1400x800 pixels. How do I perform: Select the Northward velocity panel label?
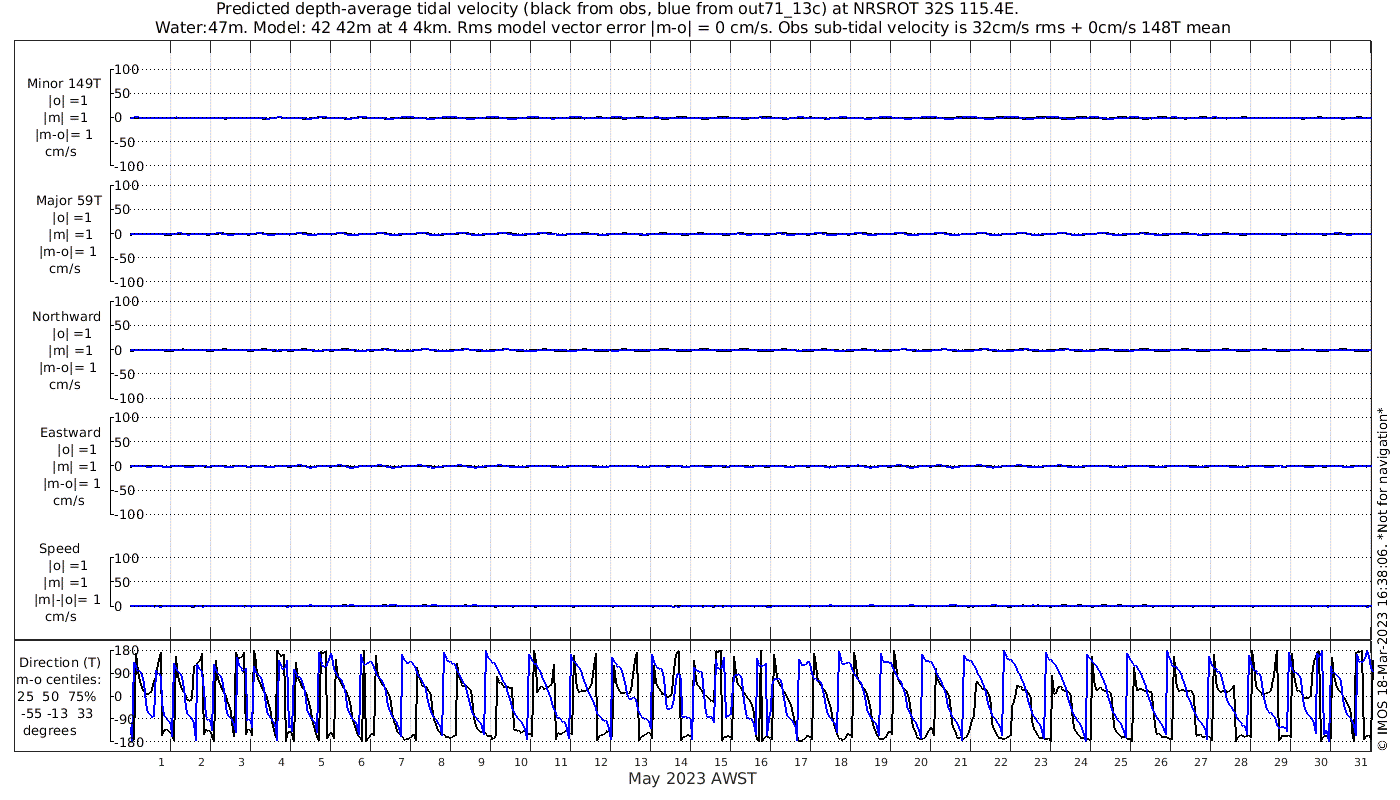pos(67,316)
